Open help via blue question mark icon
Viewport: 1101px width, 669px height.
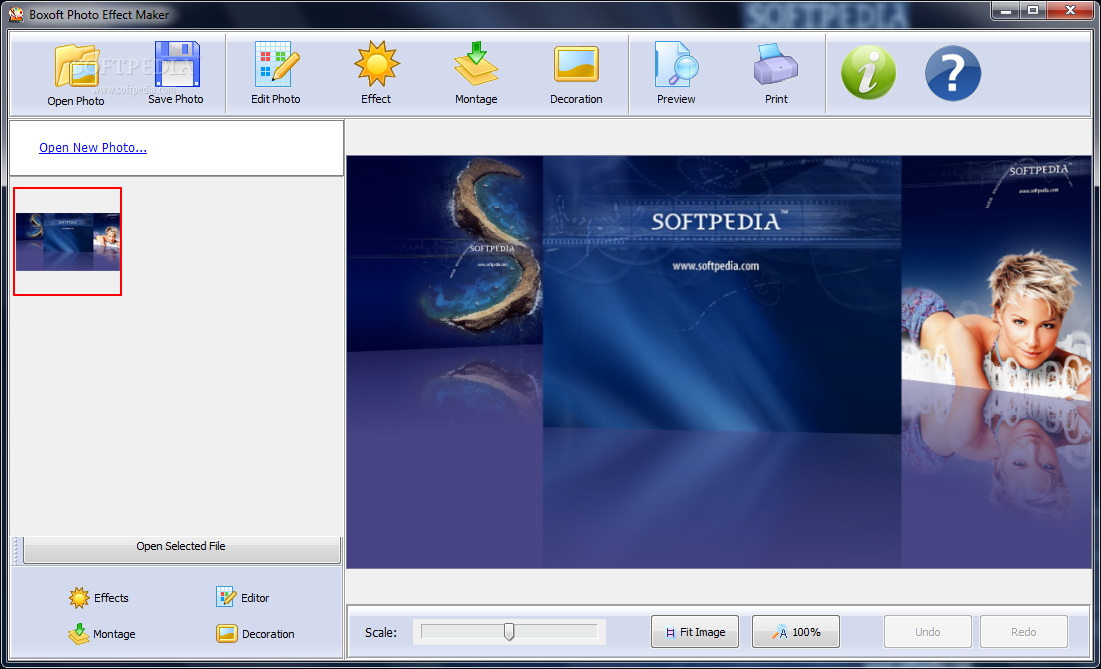(x=953, y=73)
